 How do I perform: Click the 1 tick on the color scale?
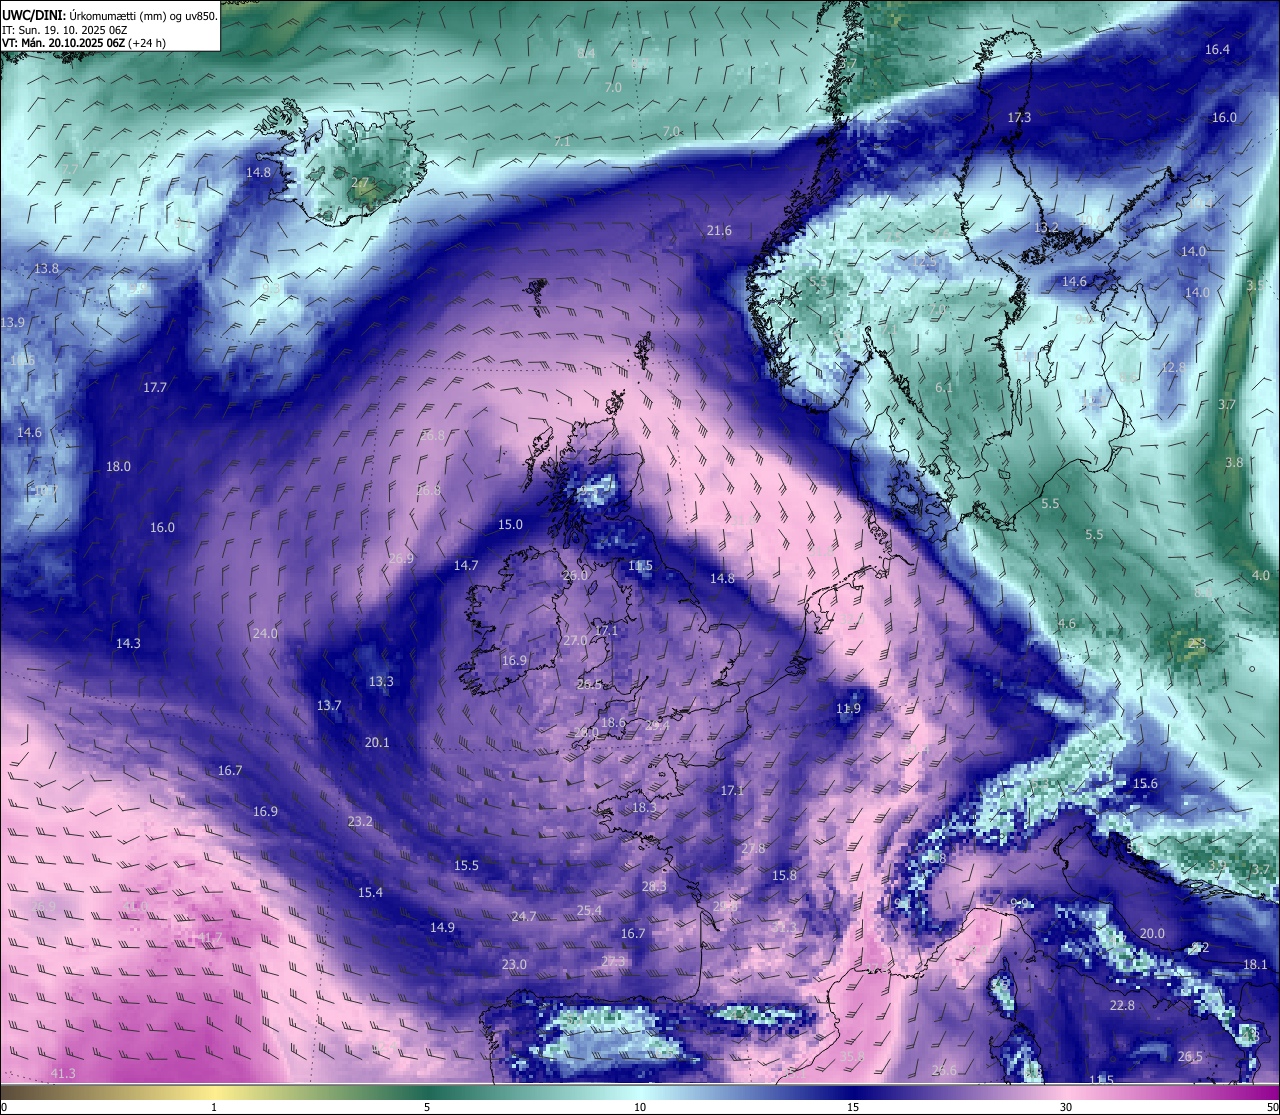point(214,1107)
